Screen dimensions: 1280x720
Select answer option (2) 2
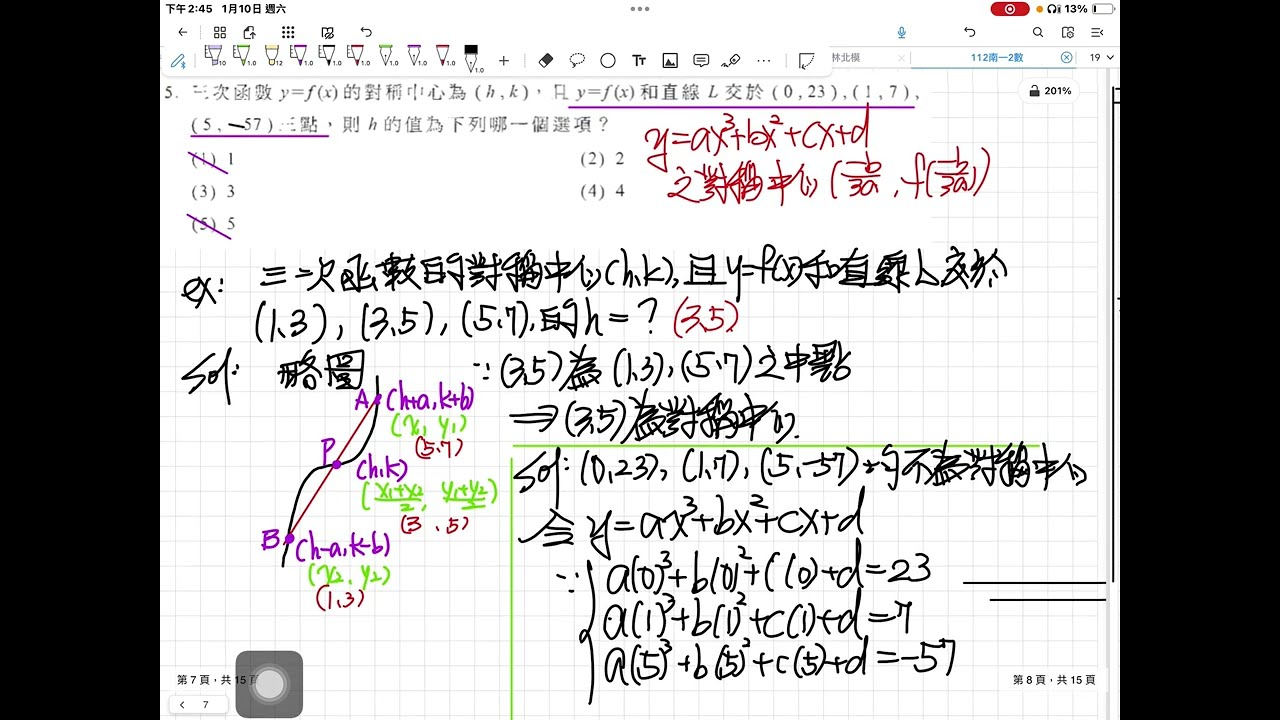(x=602, y=158)
